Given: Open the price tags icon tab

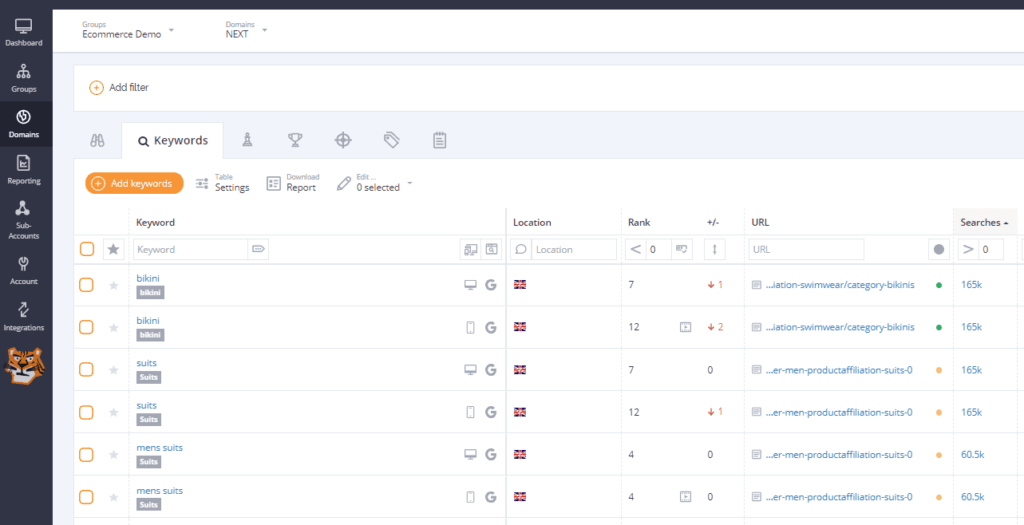Looking at the screenshot, I should 391,140.
